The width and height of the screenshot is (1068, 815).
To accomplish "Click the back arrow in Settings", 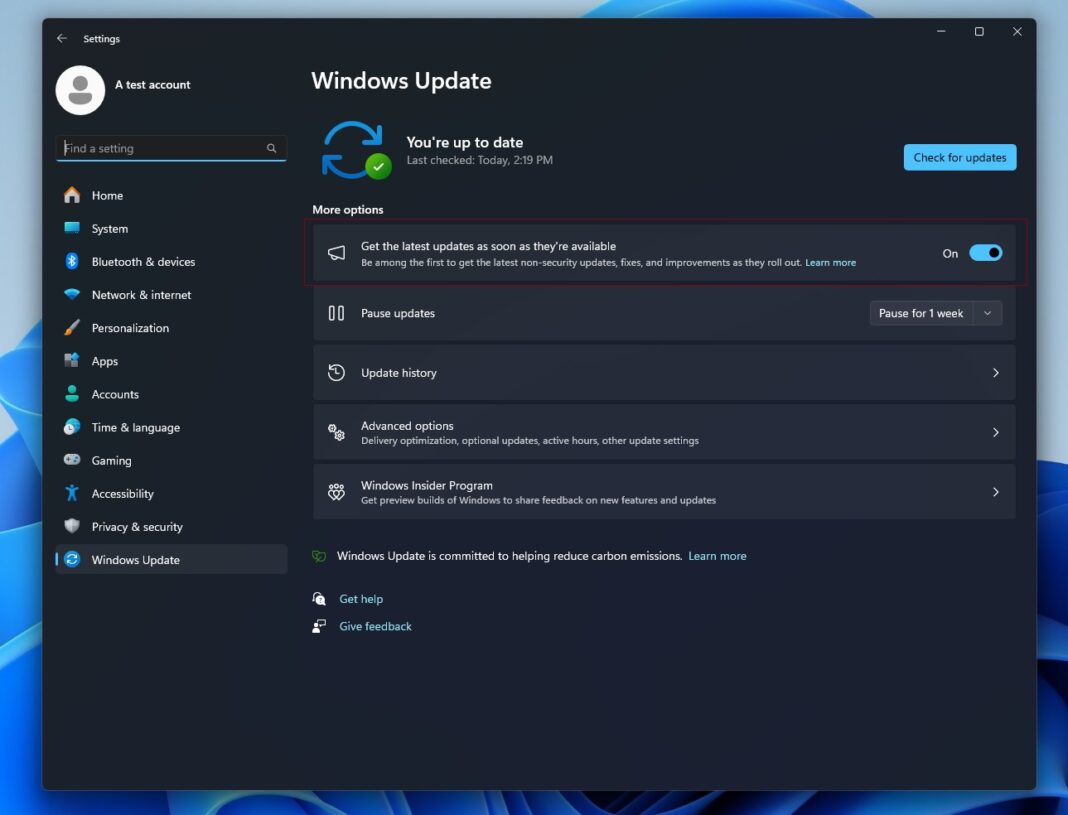I will pyautogui.click(x=63, y=38).
